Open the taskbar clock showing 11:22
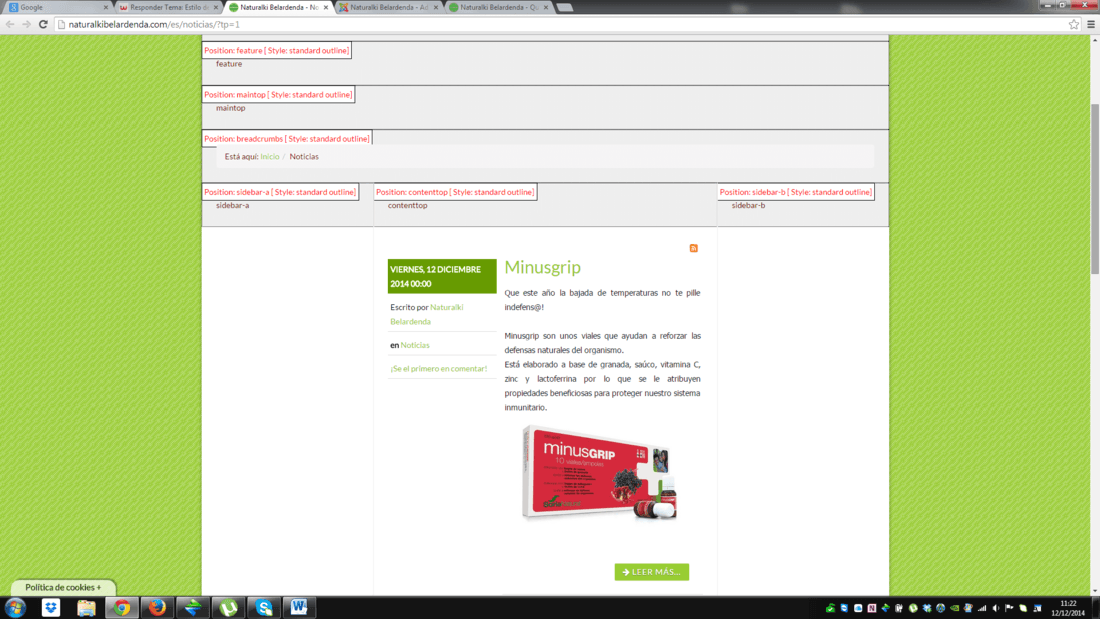The width and height of the screenshot is (1100, 619). point(1068,608)
